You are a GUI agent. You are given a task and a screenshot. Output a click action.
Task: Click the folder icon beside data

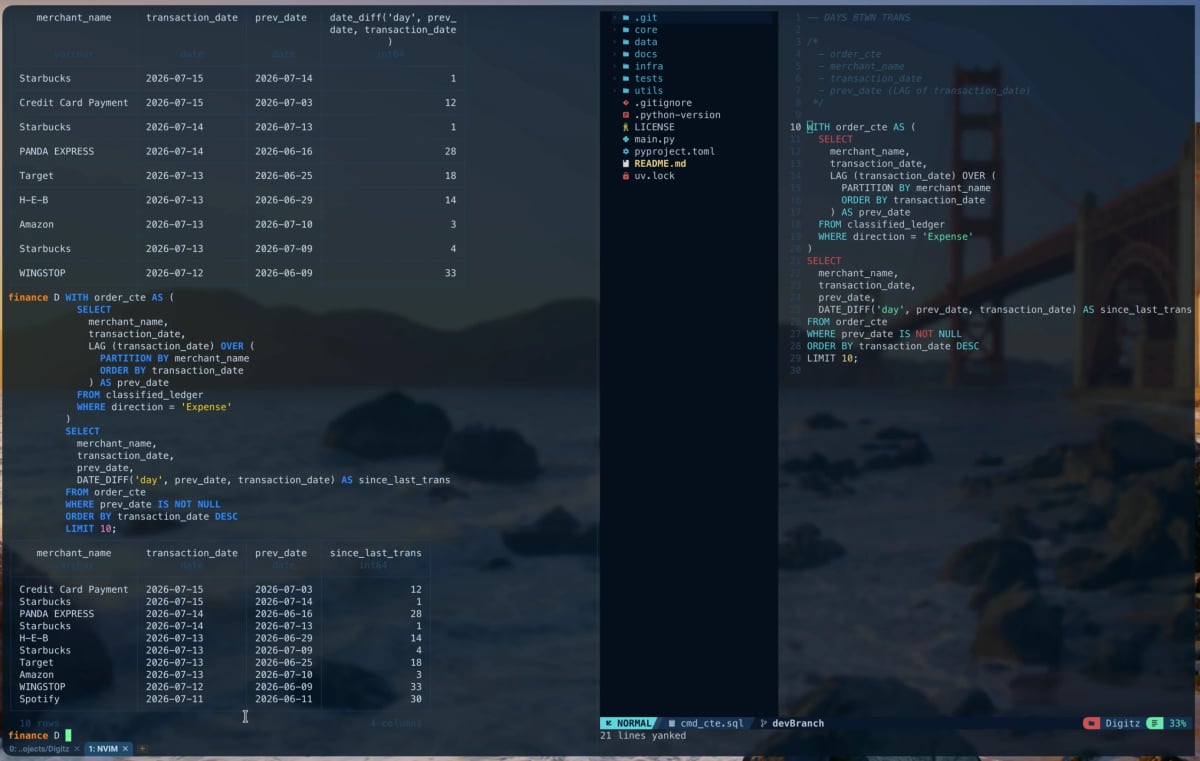pos(625,42)
